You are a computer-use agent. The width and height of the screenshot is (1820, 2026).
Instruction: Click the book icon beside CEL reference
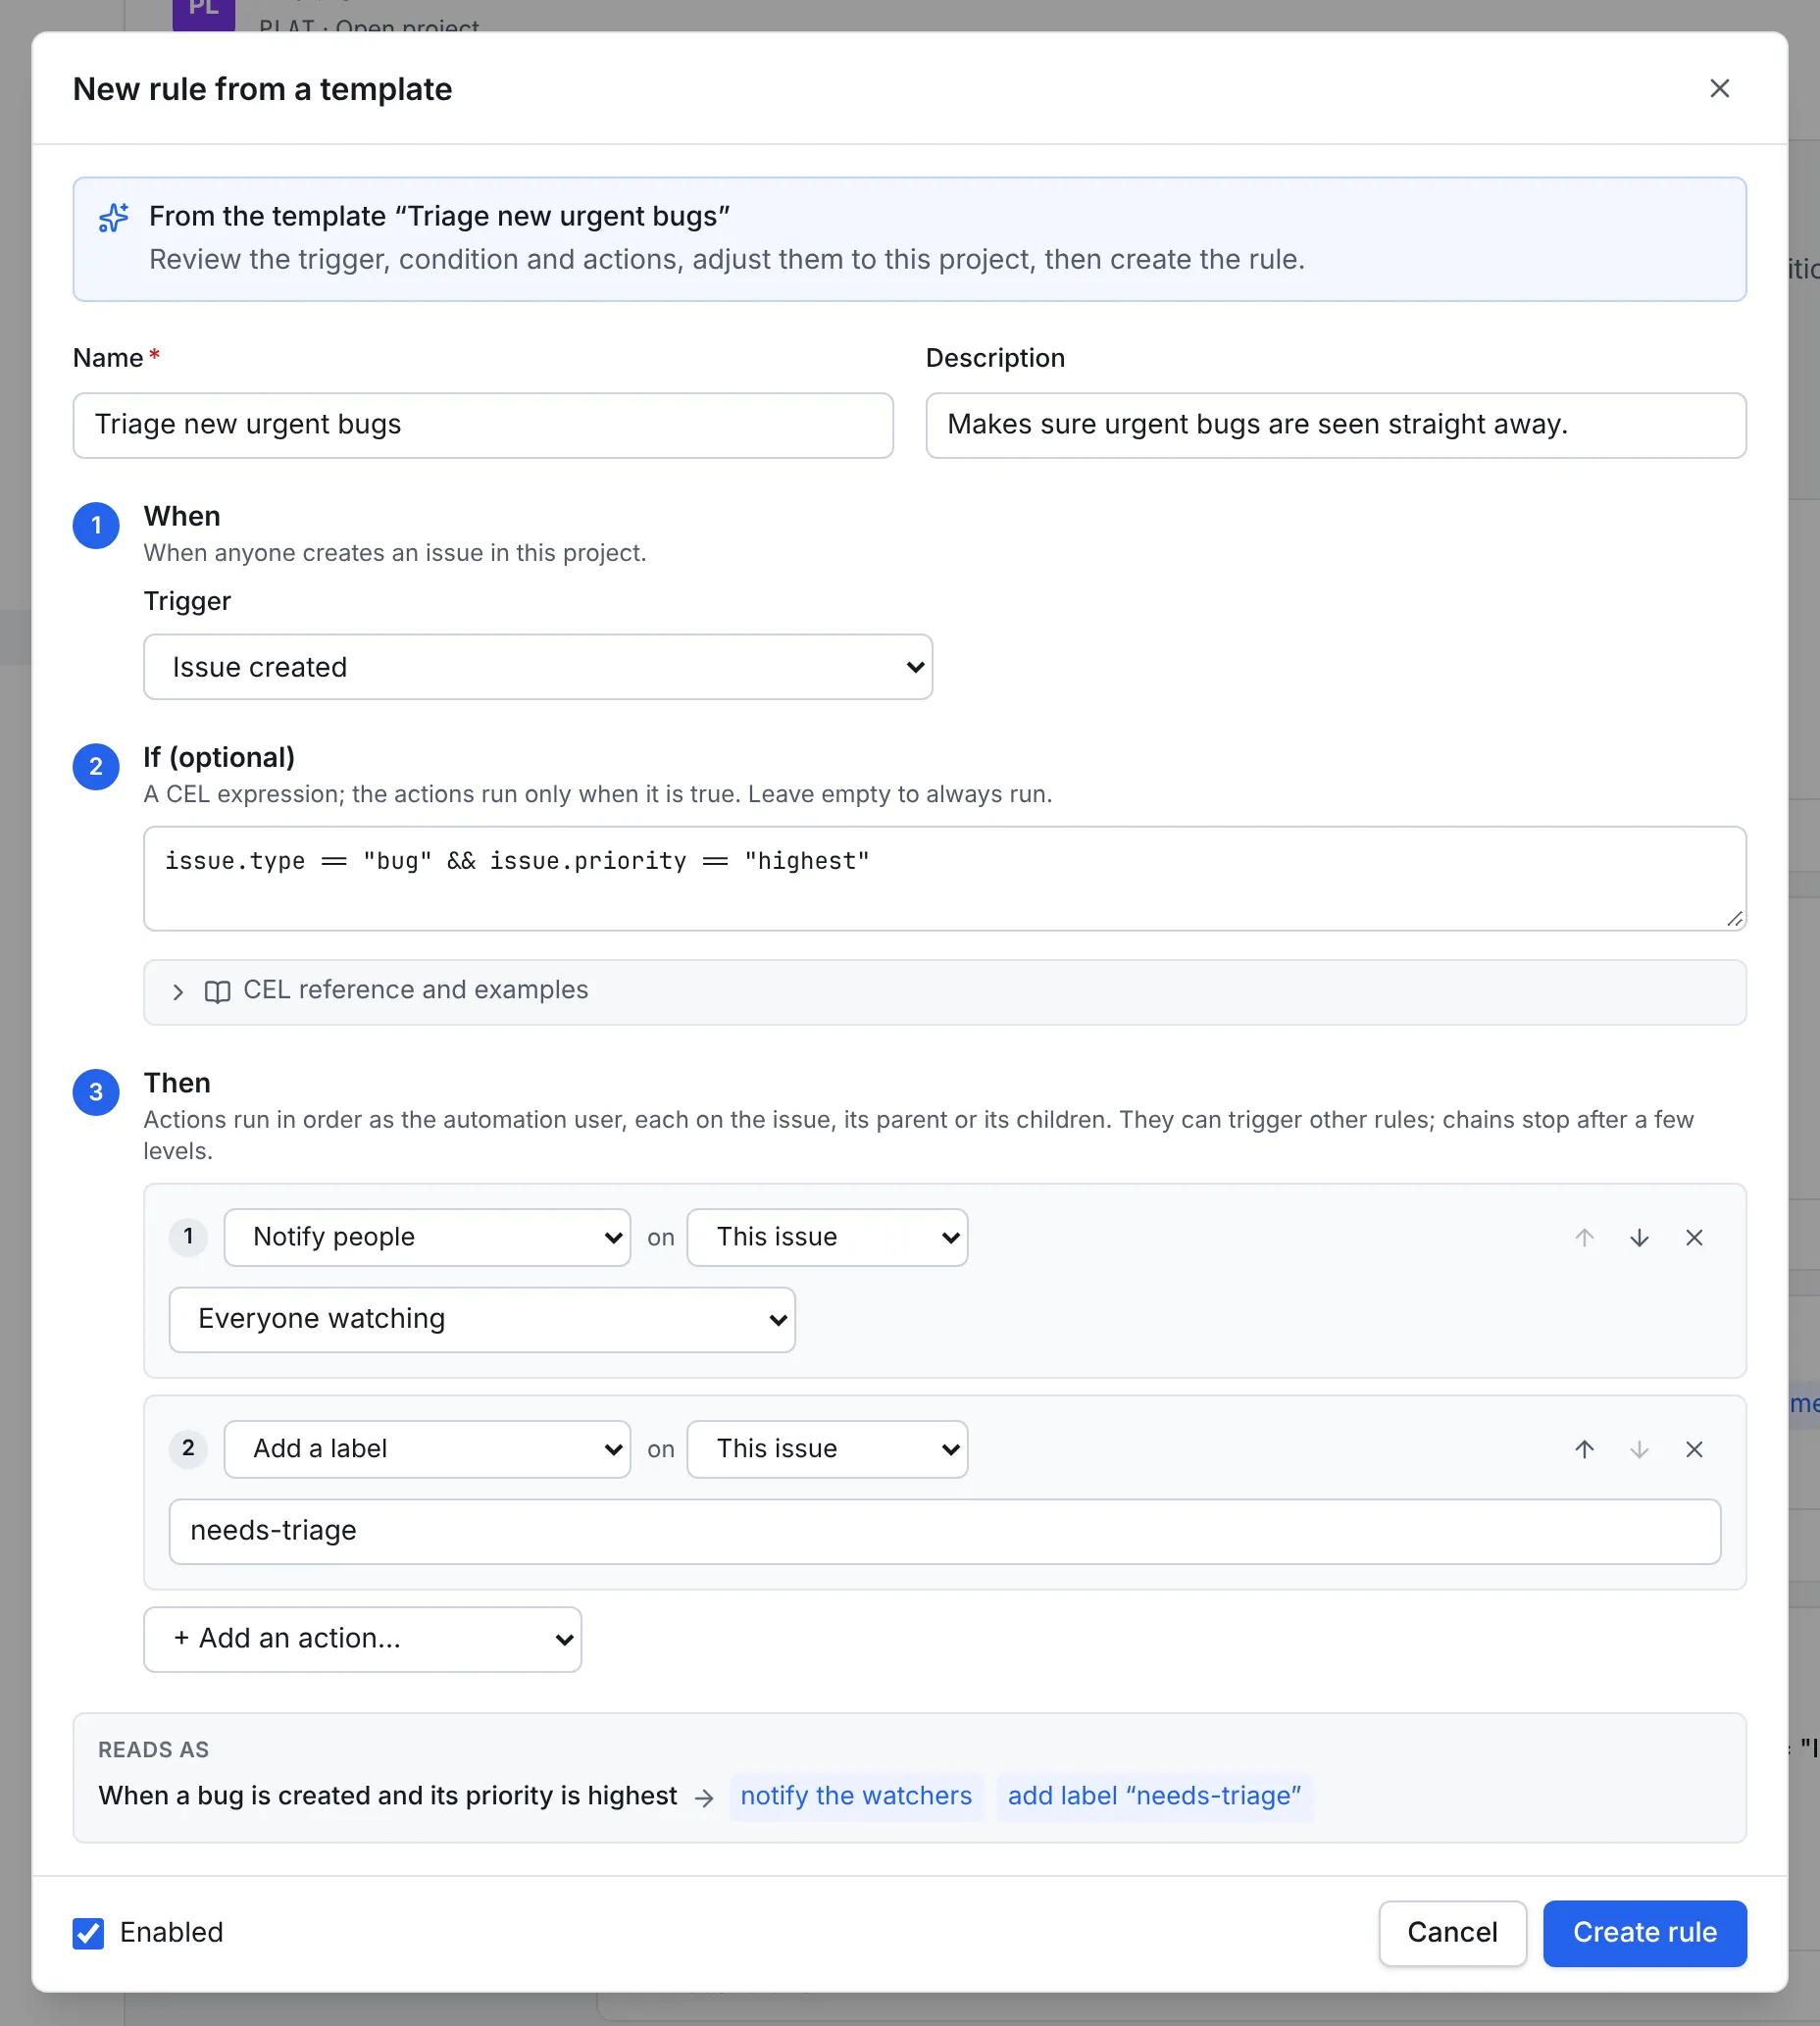(217, 991)
